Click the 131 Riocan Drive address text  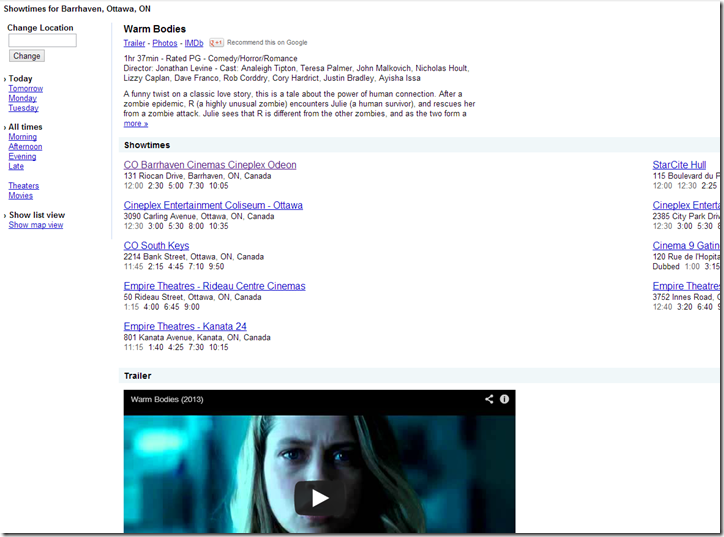tap(197, 176)
